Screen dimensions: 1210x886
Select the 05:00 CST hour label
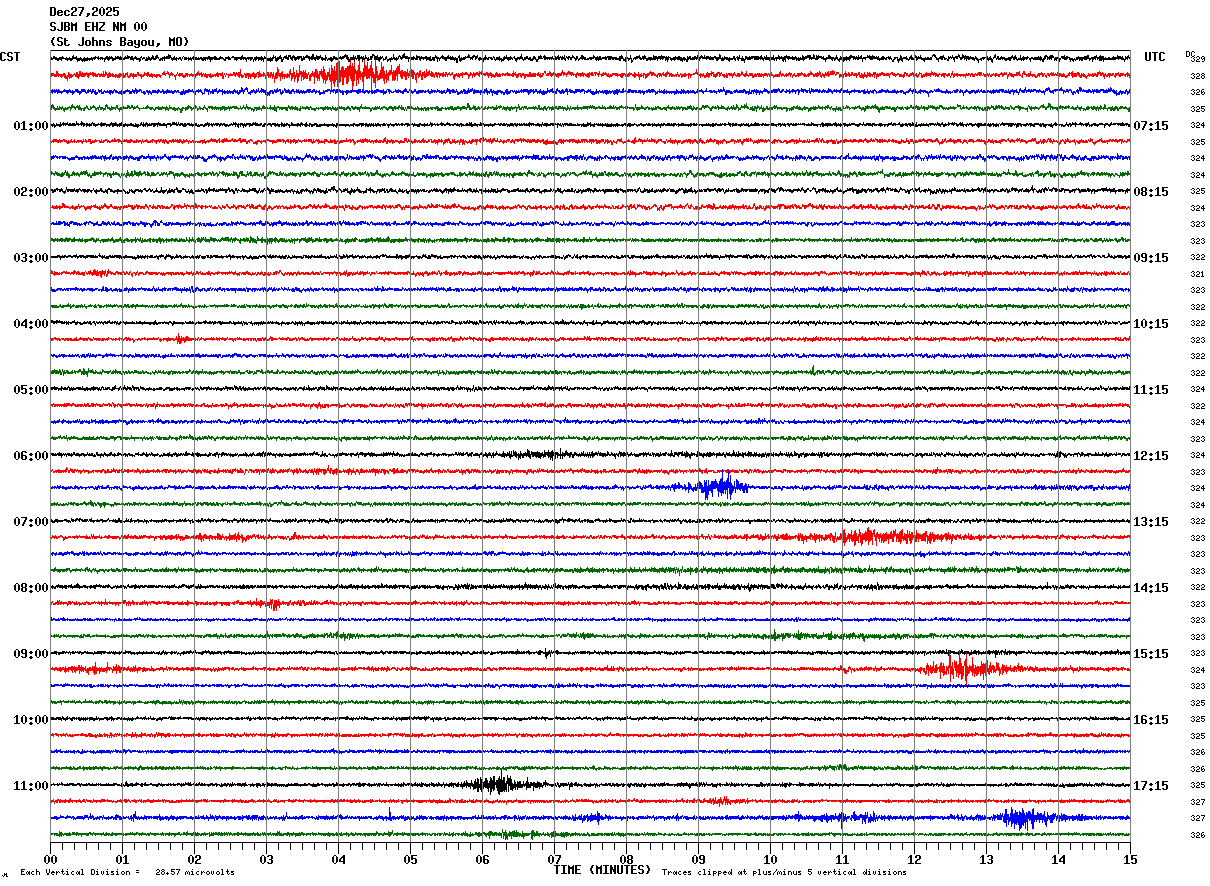pyautogui.click(x=31, y=390)
